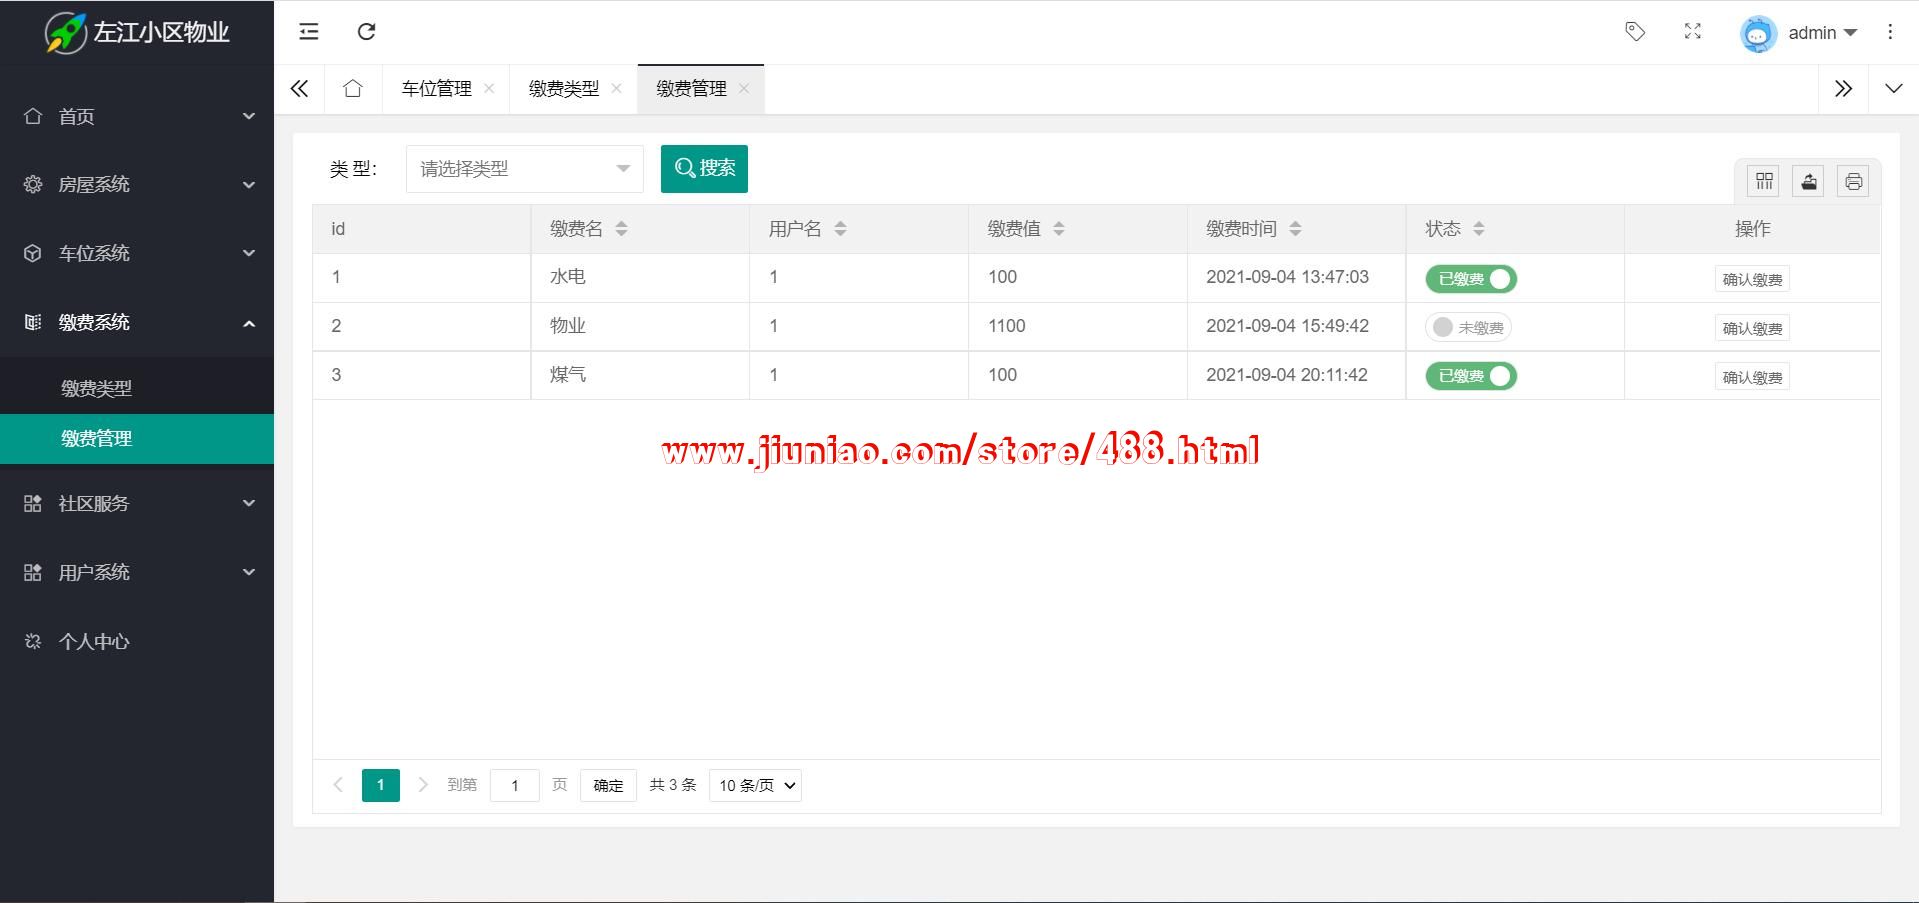Click the admin avatar image
Image resolution: width=1919 pixels, height=903 pixels.
1758,33
